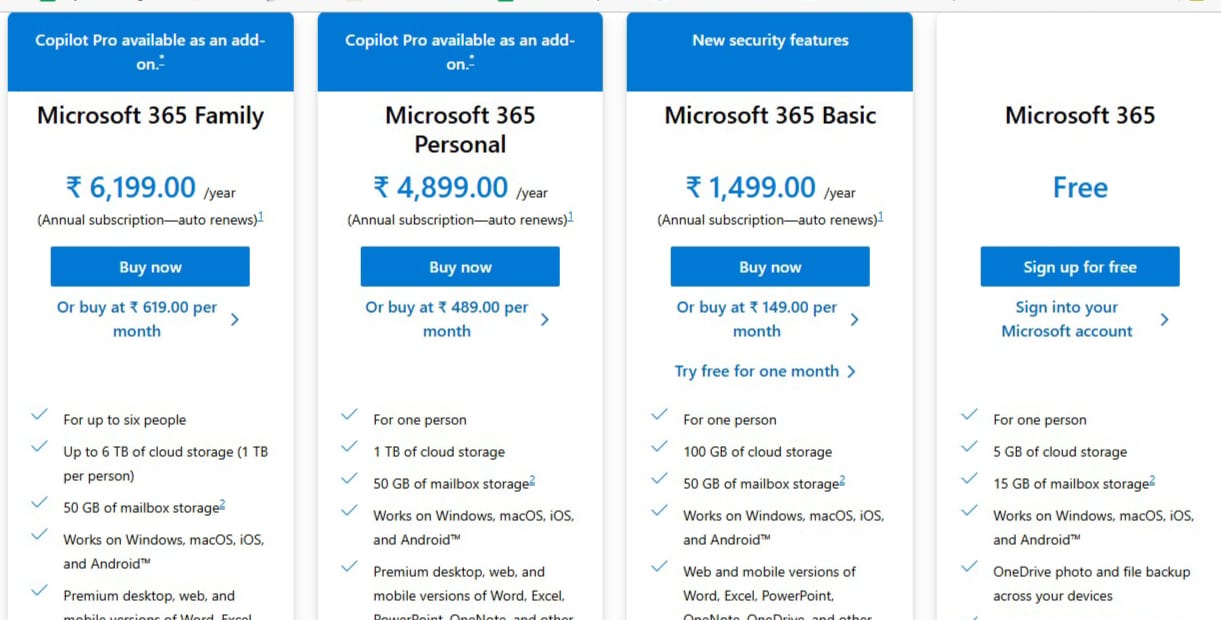Open the Personal ₹ 489.00 per month link
This screenshot has width=1221, height=620.
447,319
